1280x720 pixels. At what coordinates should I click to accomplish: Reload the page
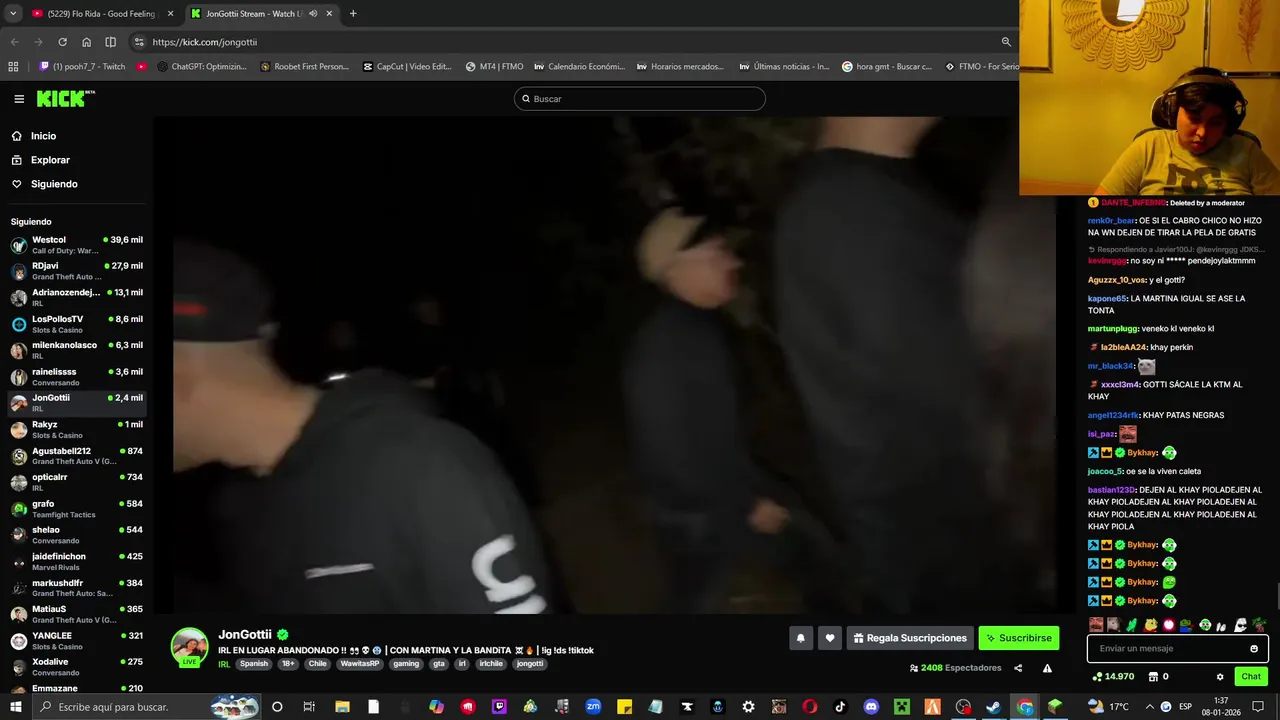click(x=62, y=42)
